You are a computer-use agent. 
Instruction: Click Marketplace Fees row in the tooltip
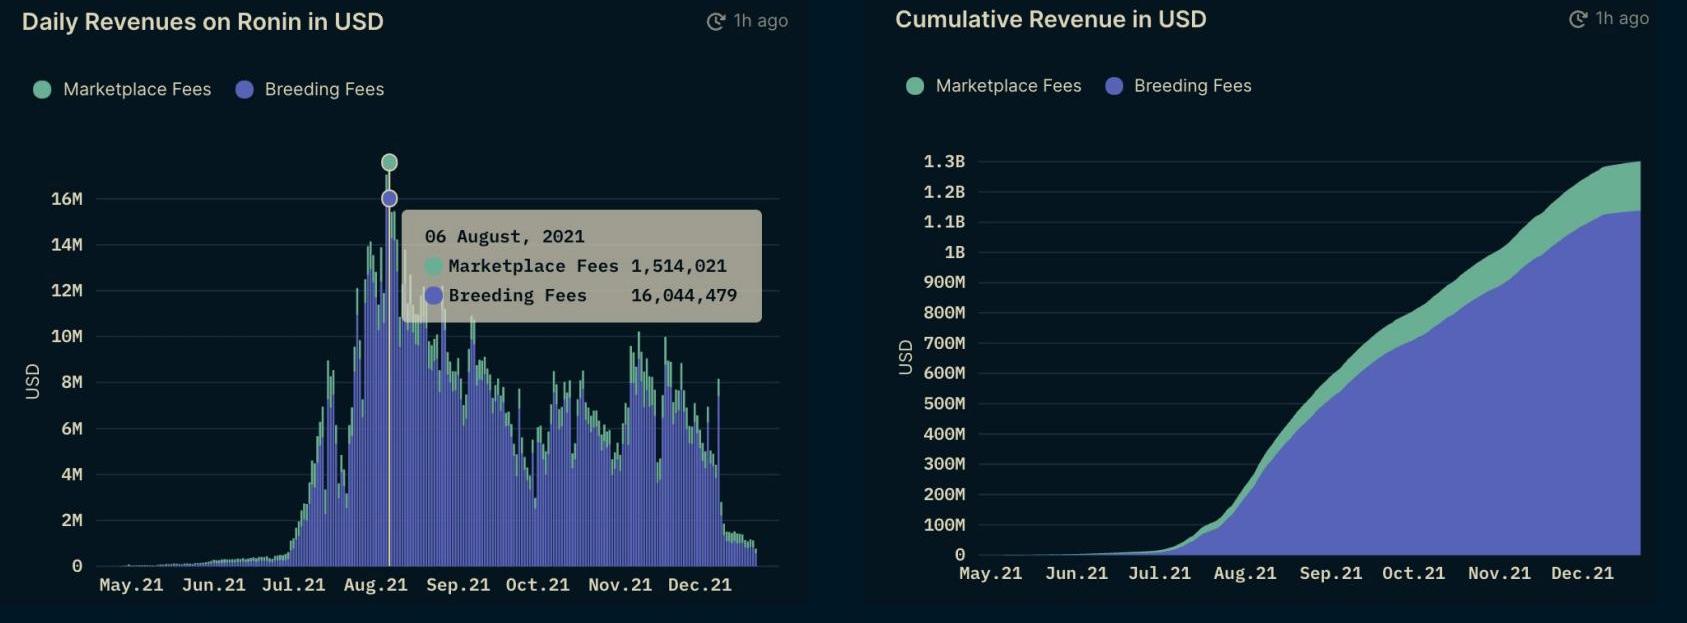click(575, 266)
